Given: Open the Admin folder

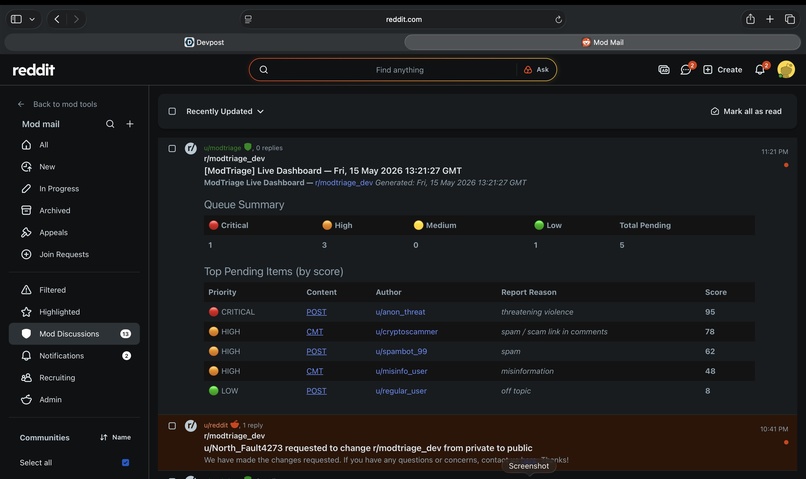Looking at the screenshot, I should point(74,399).
